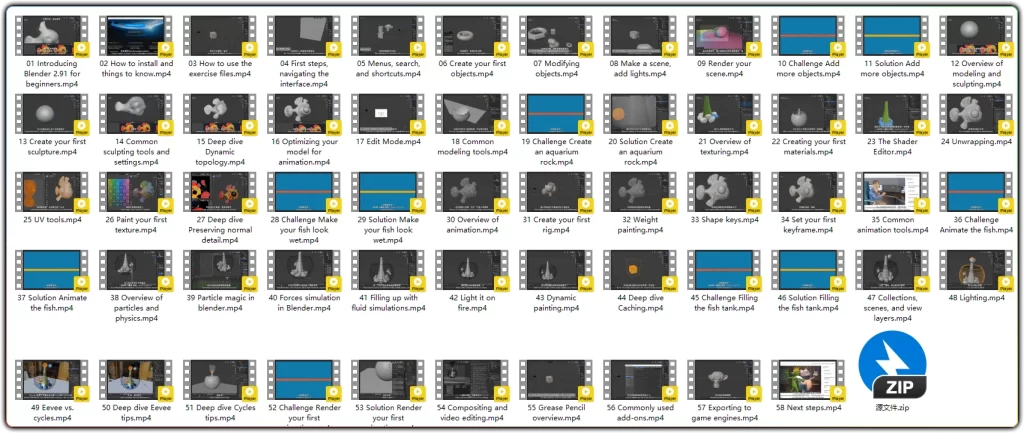
Task: Click the 11 Solution Add more objects icon
Action: (892, 36)
